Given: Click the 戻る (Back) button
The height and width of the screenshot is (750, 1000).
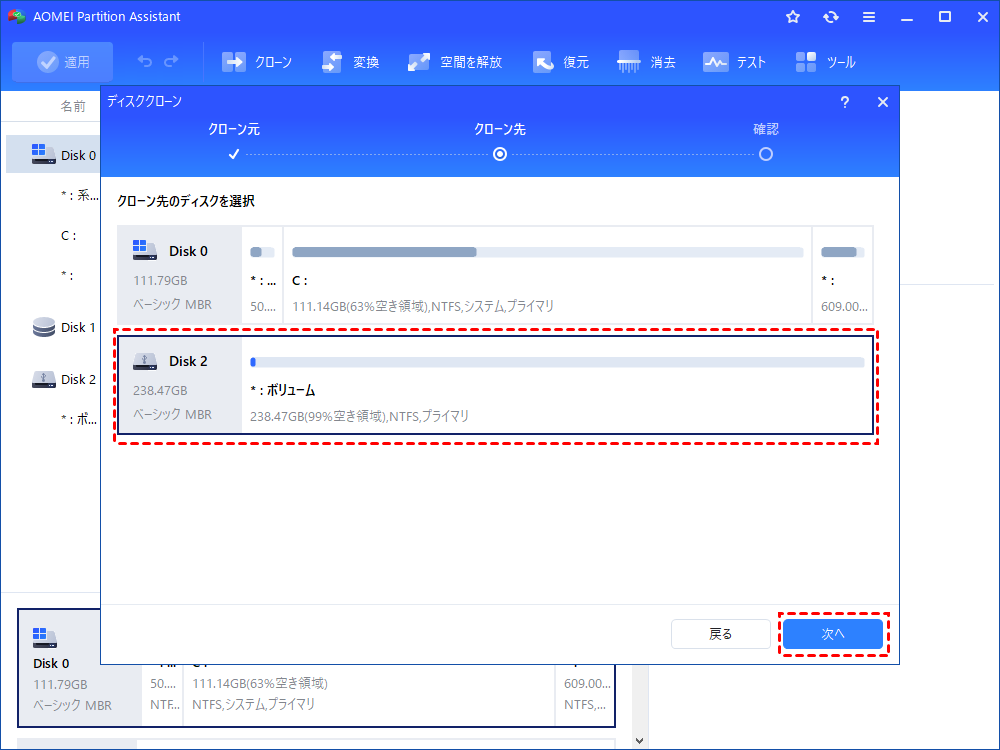Looking at the screenshot, I should click(720, 634).
